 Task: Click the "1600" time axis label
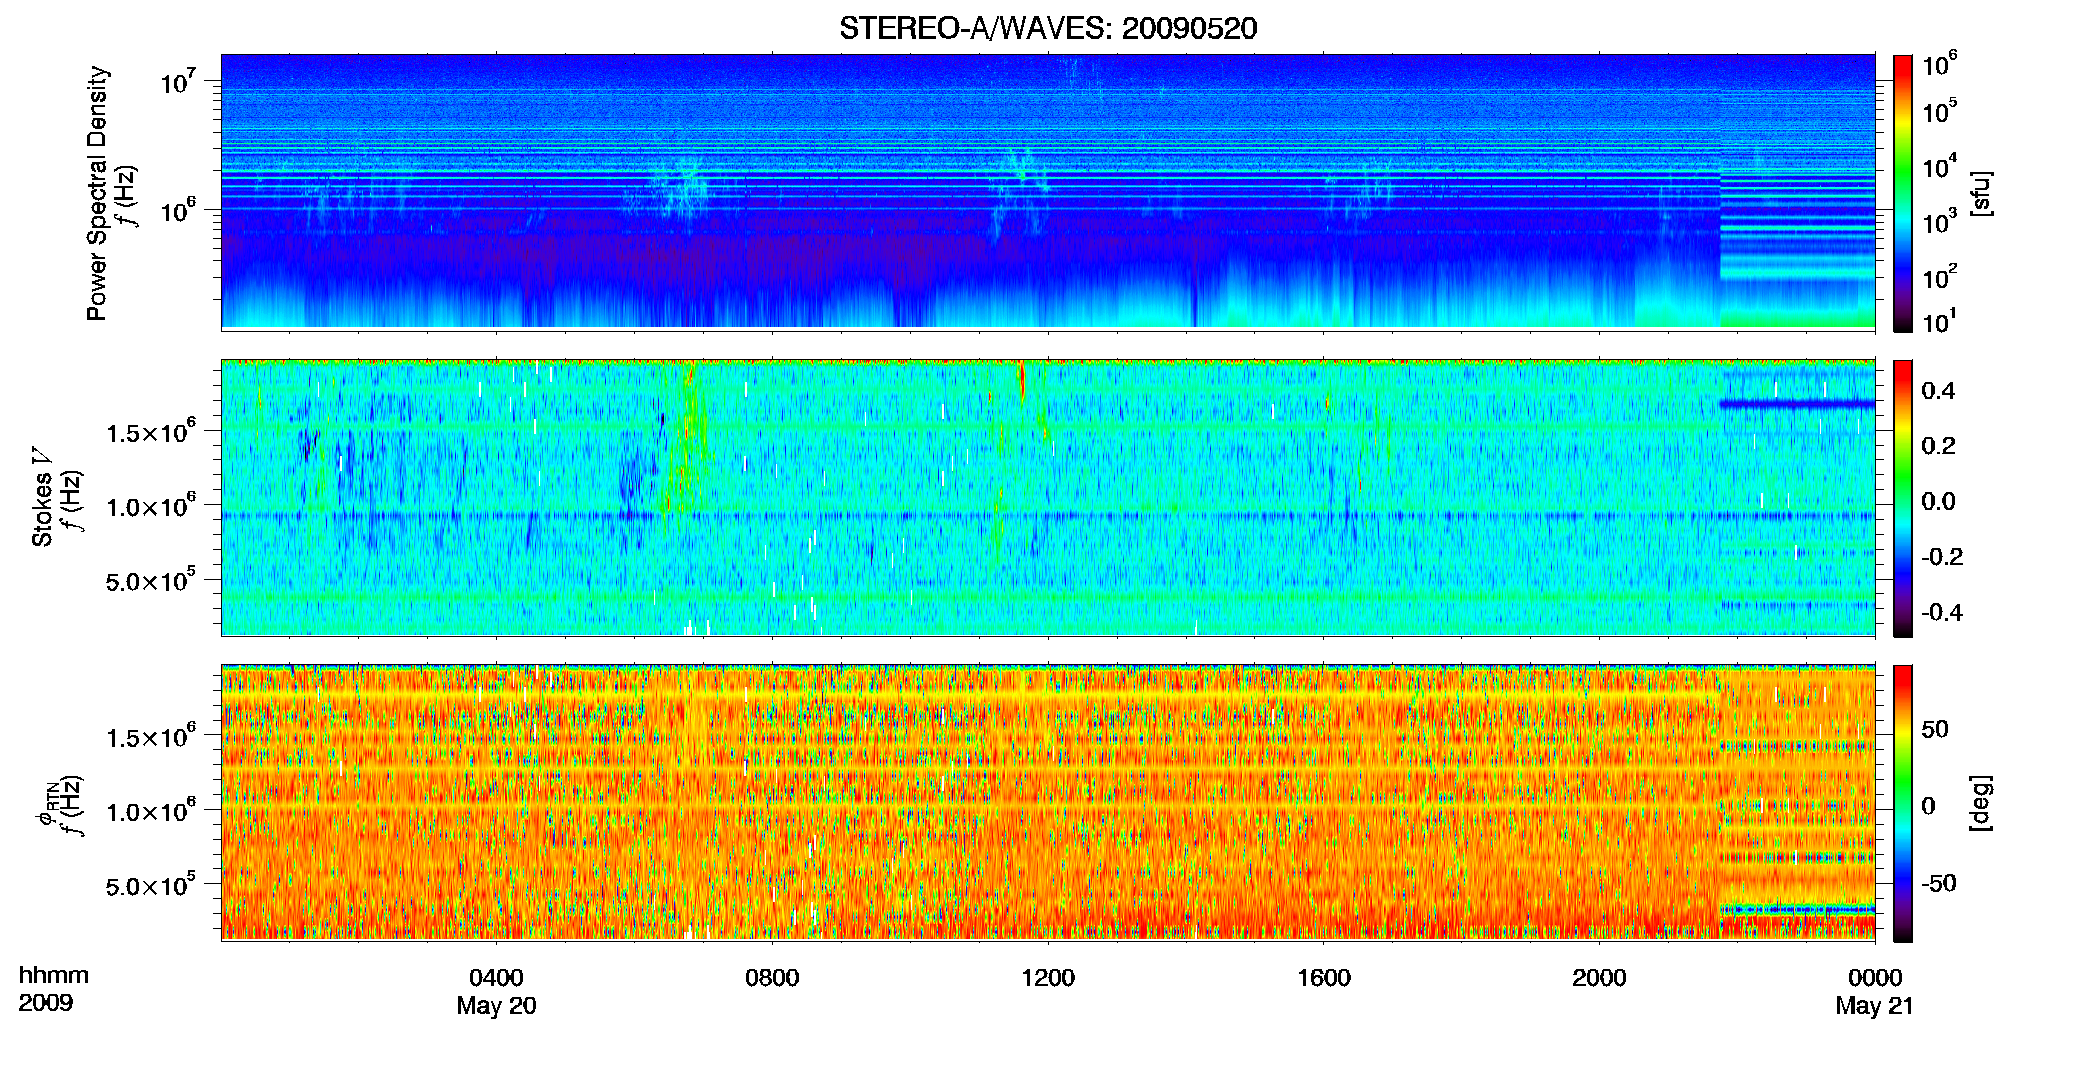[x=1324, y=978]
